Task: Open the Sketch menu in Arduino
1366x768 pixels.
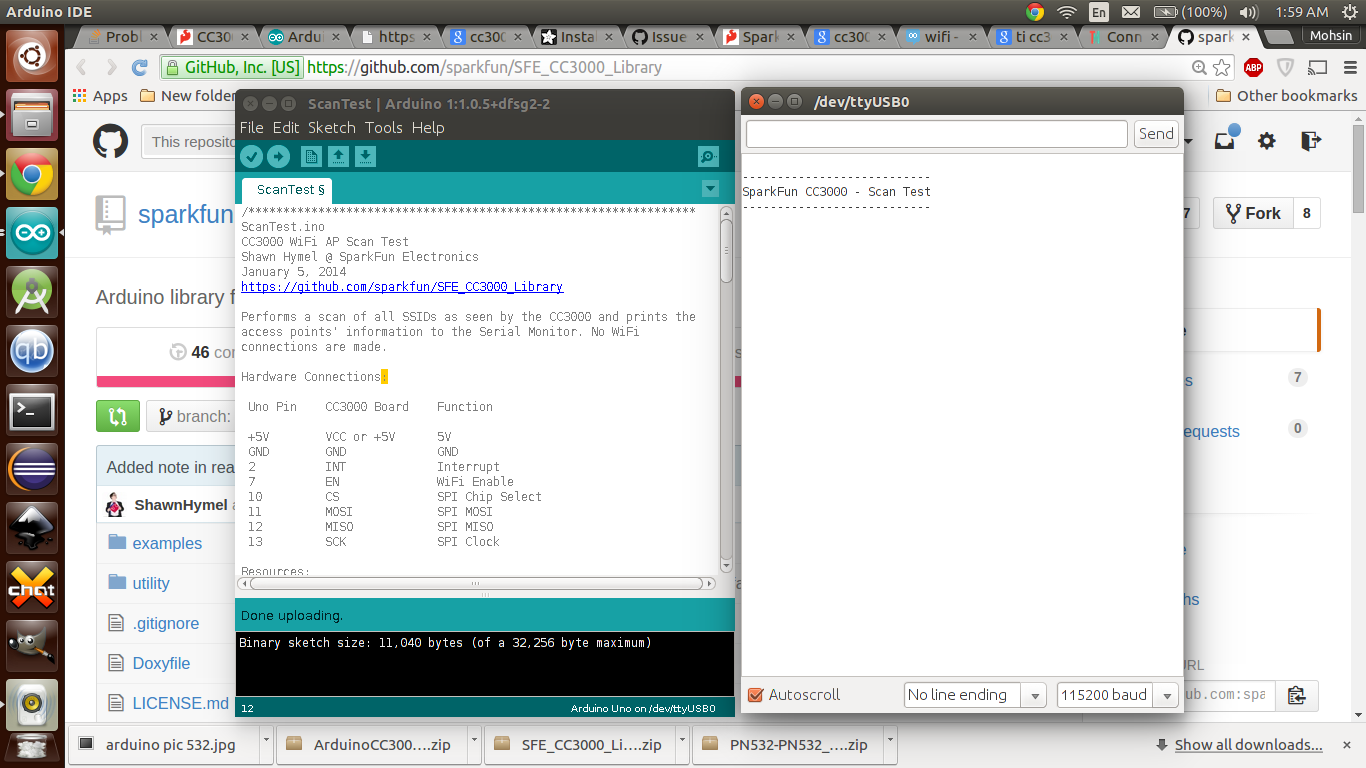Action: [331, 128]
